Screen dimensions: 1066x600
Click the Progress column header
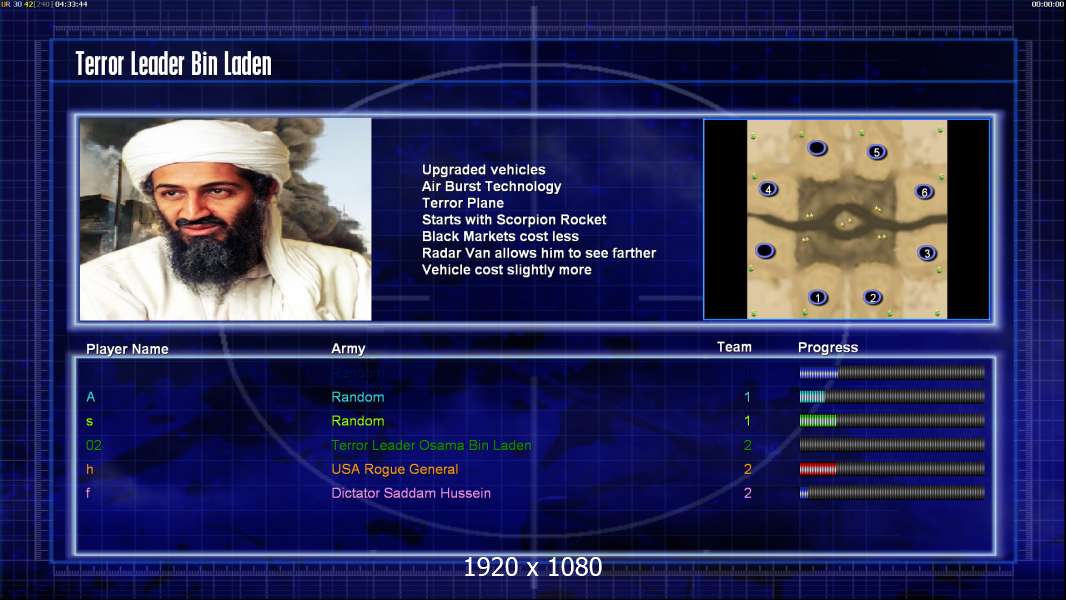click(828, 347)
